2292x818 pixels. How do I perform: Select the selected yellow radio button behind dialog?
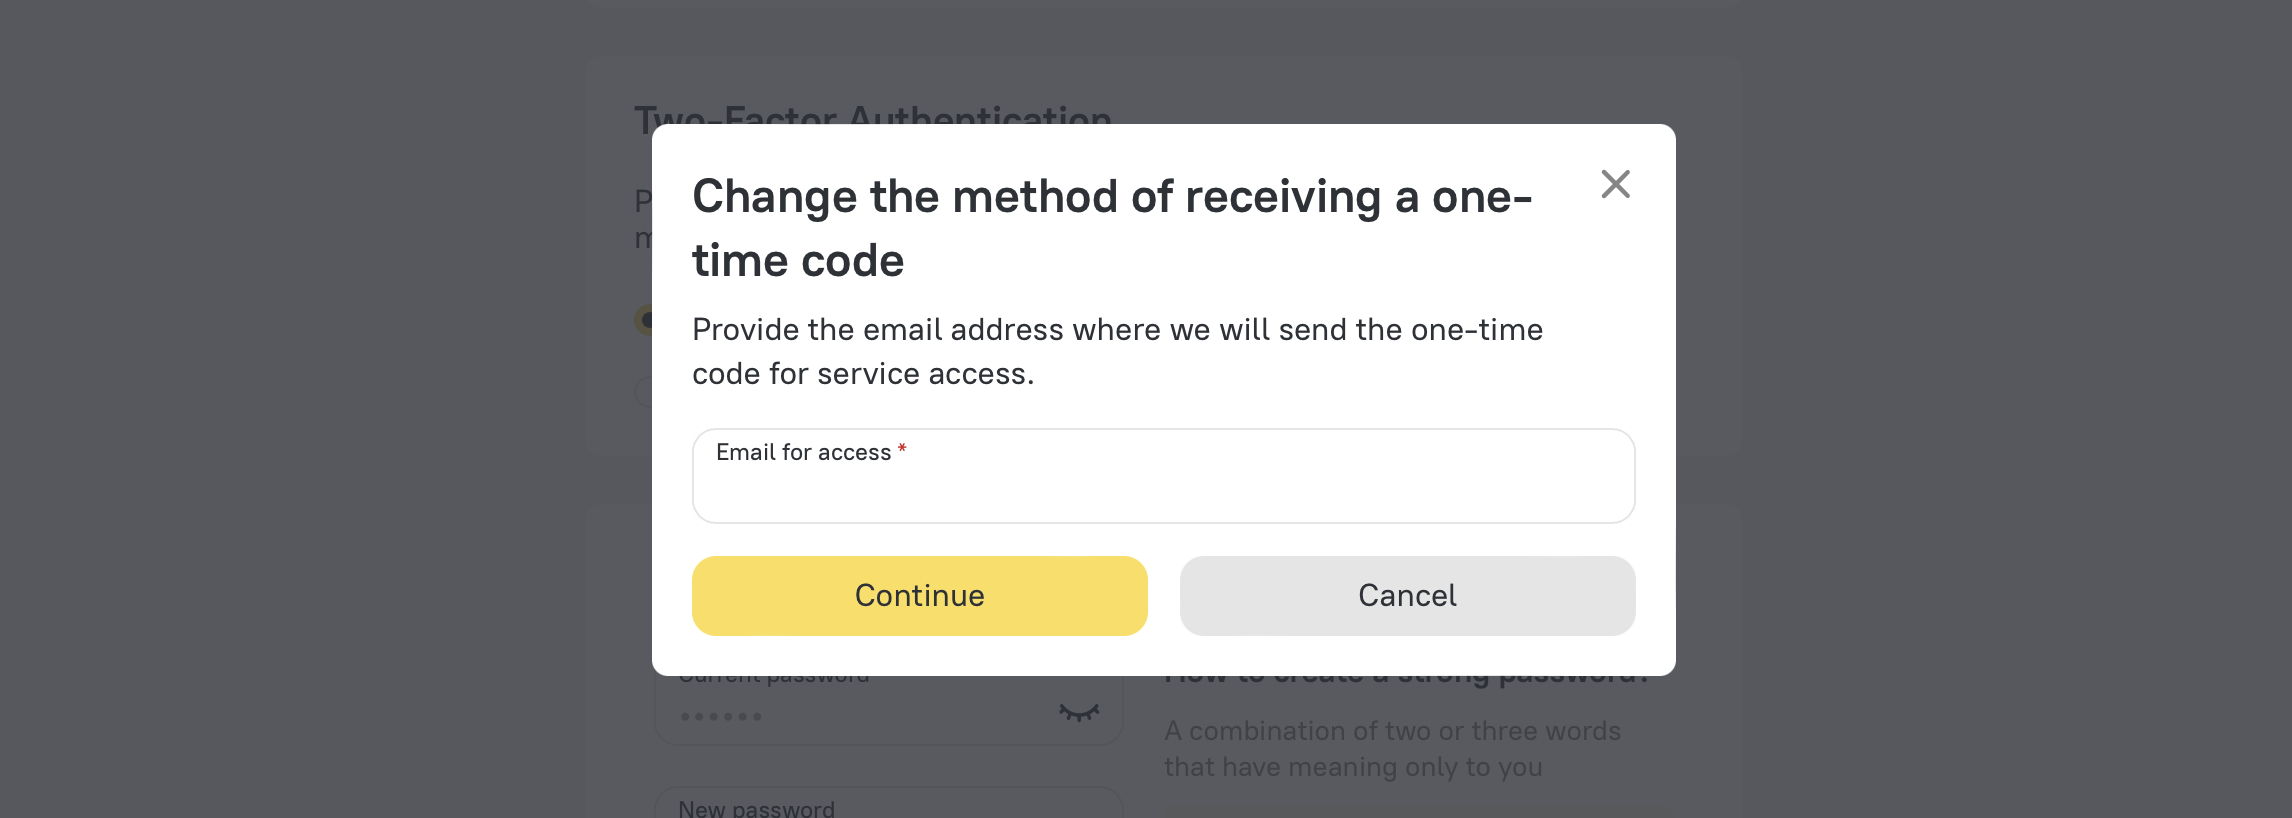click(x=644, y=320)
